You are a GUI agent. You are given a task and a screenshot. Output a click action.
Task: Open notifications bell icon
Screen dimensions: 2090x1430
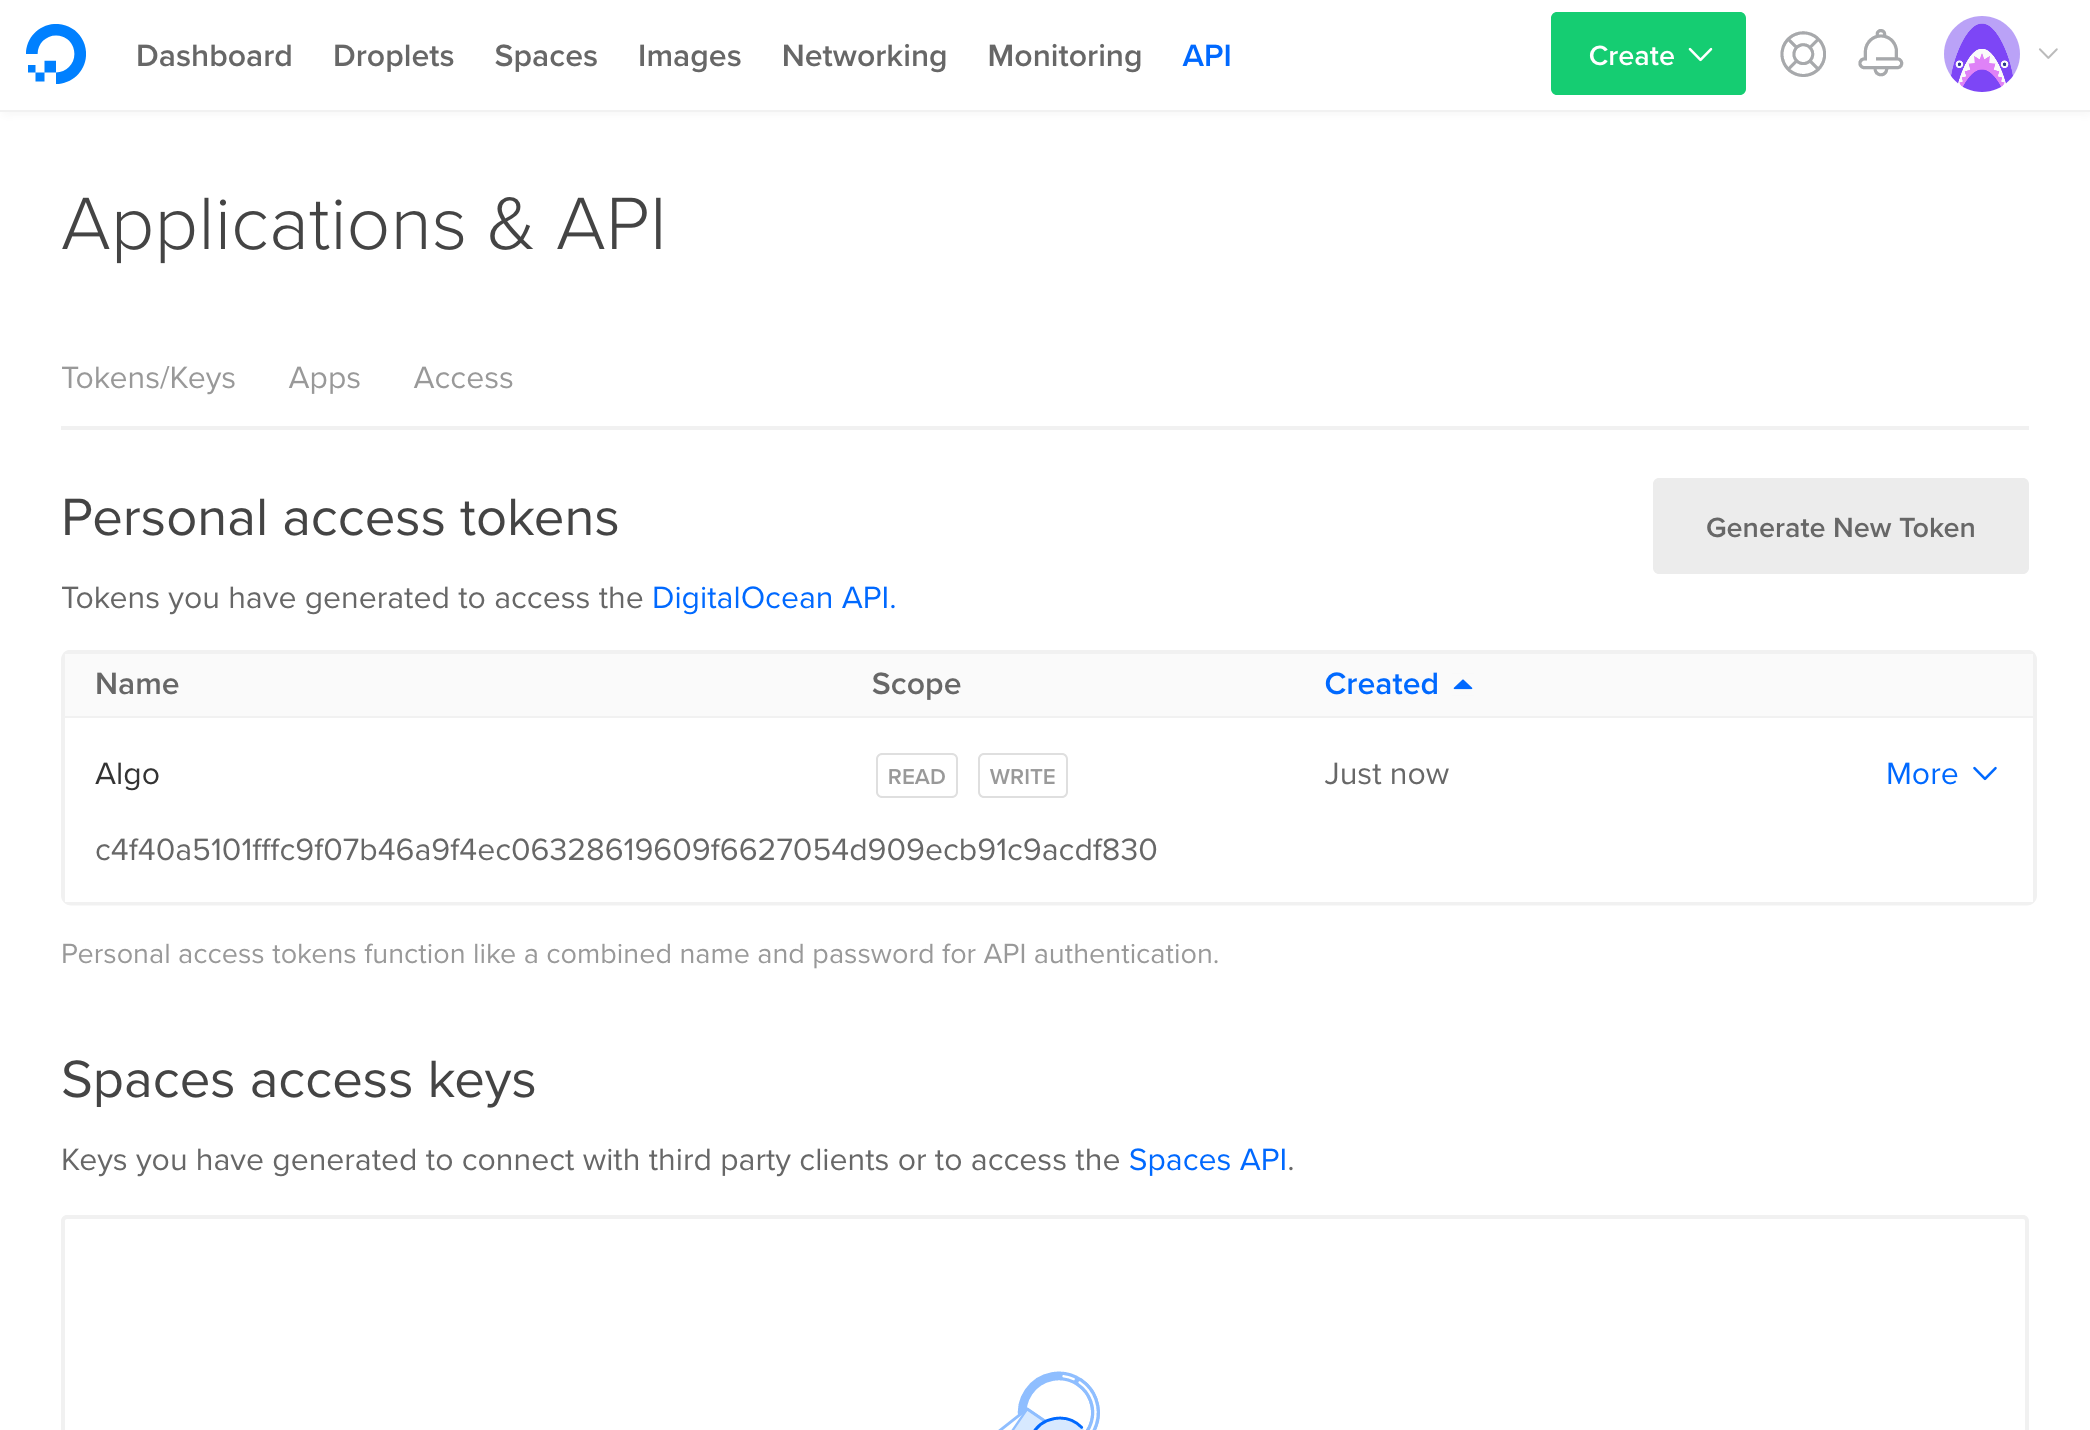tap(1880, 54)
